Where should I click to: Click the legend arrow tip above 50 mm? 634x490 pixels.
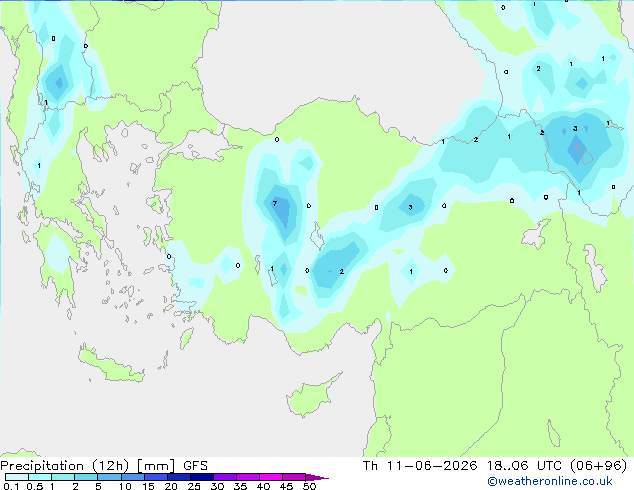(x=317, y=477)
